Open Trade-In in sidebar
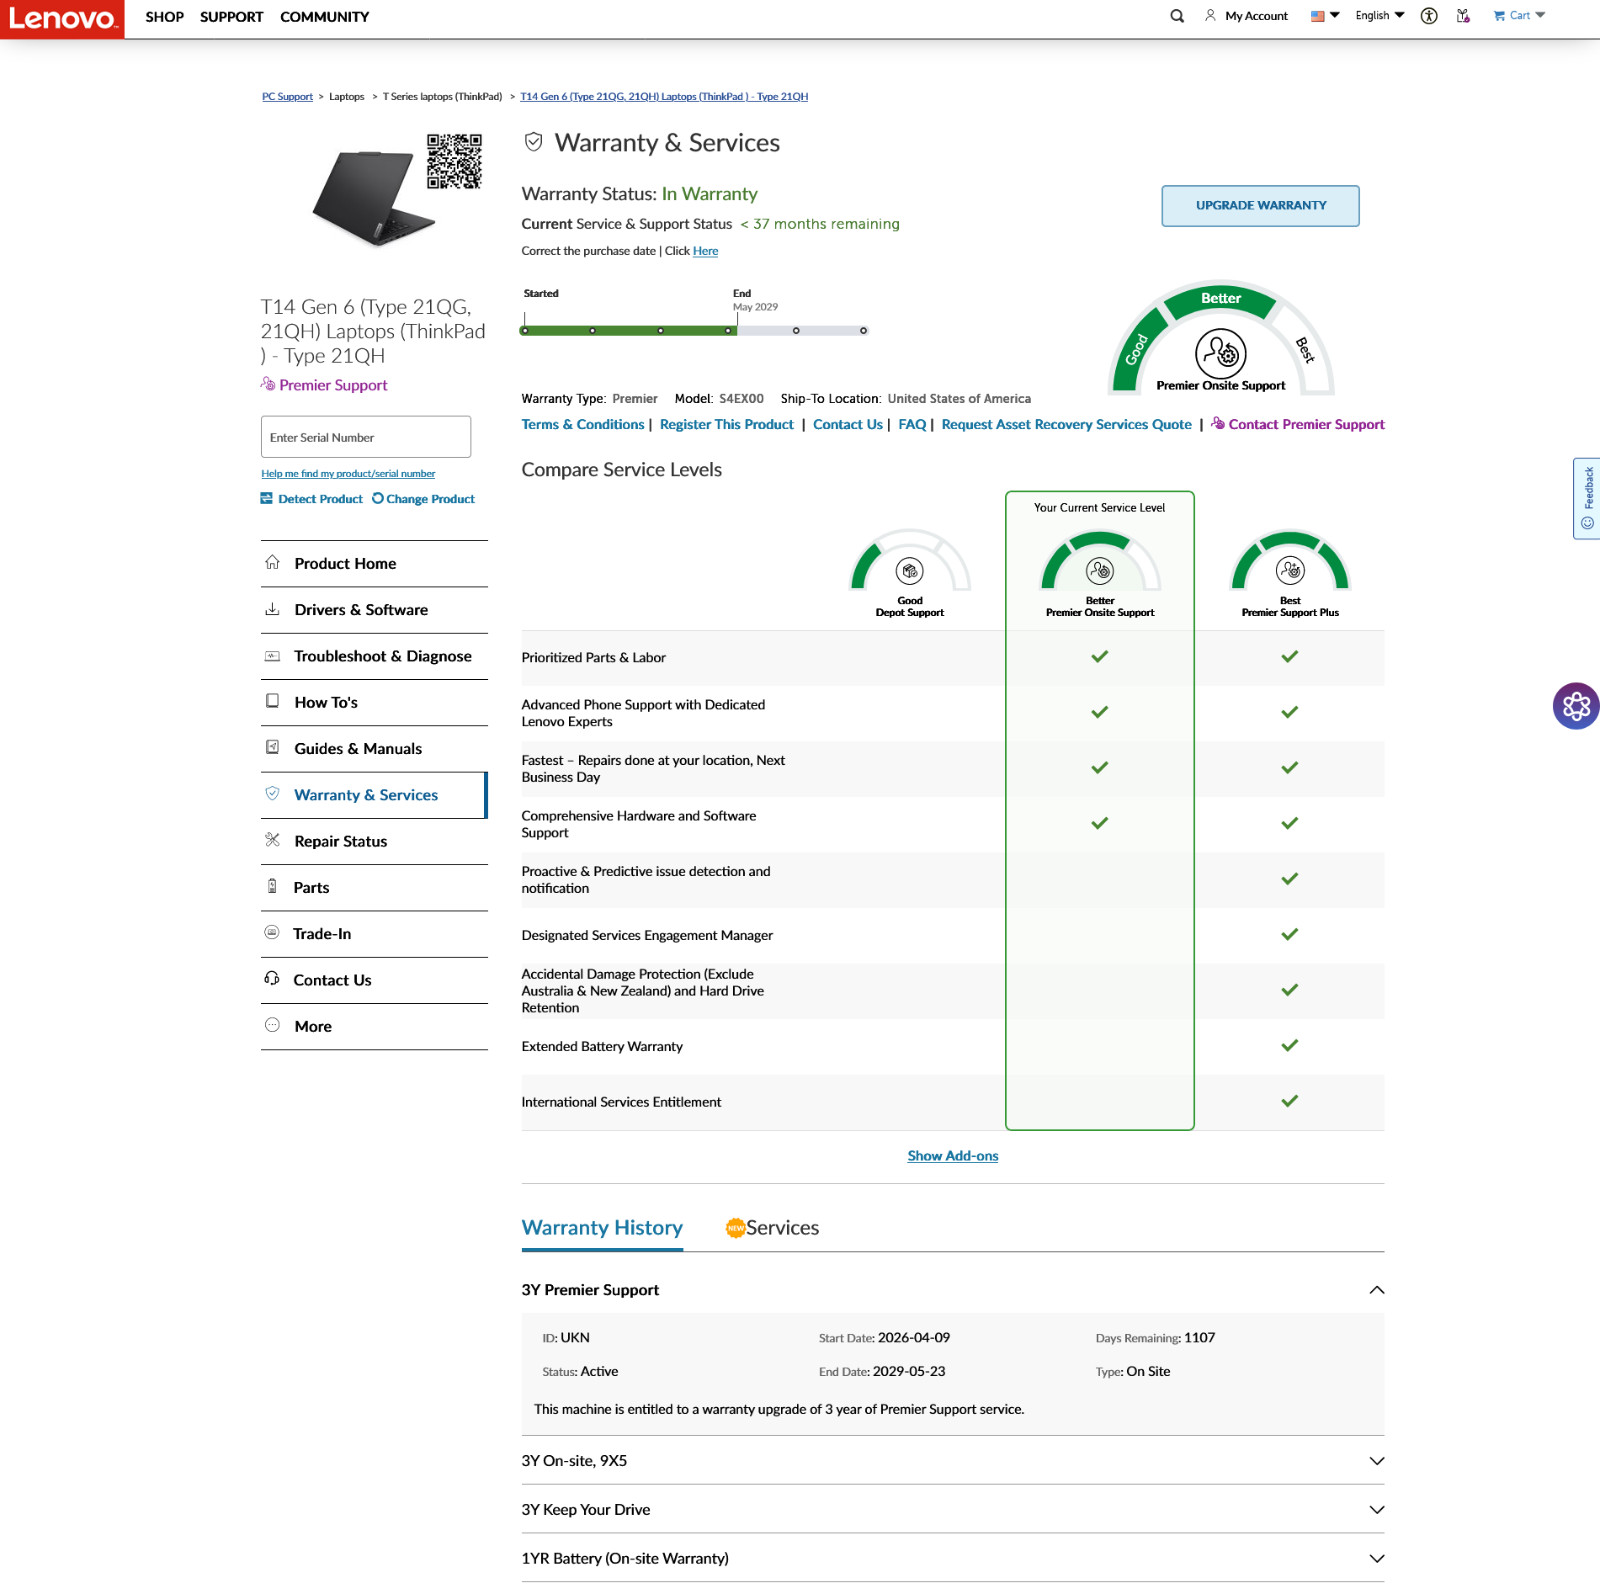The height and width of the screenshot is (1593, 1600). tap(374, 934)
